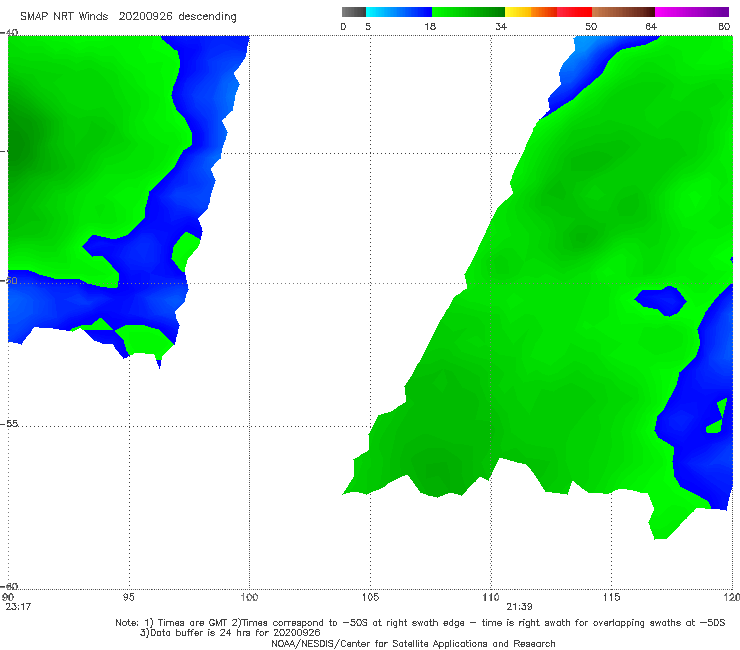Click the longitude label '115'
740x650 pixels.
click(612, 597)
